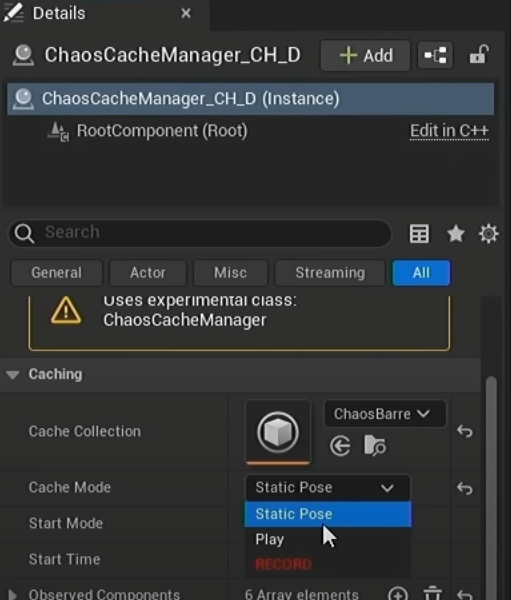
Task: Click the experimental class warning icon
Action: click(66, 311)
